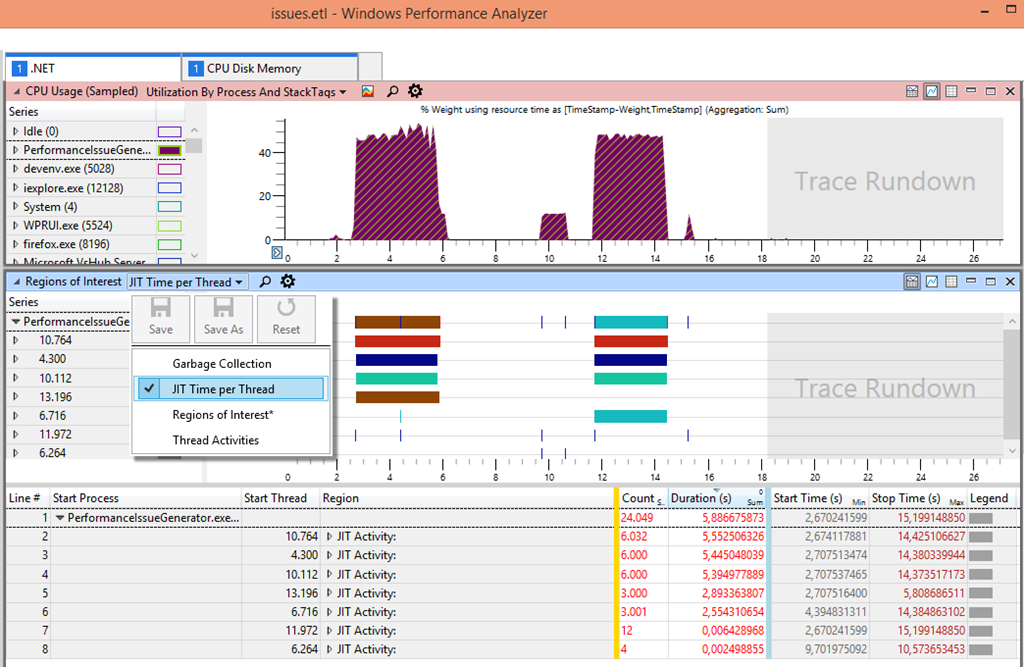The image size is (1024, 667).
Task: Click the Reset preset button
Action: [286, 319]
